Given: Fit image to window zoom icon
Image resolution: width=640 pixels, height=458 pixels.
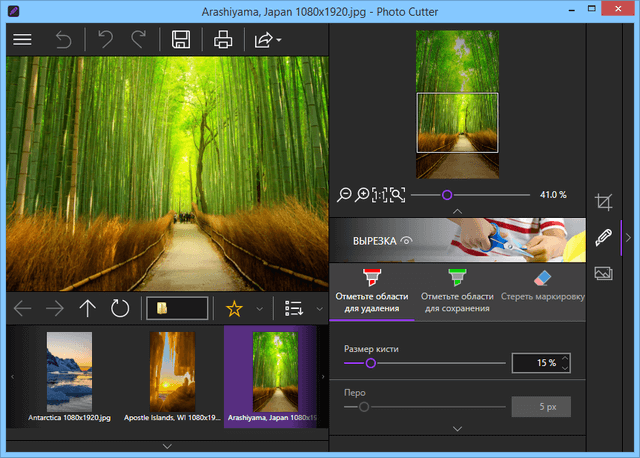Looking at the screenshot, I should (x=397, y=195).
